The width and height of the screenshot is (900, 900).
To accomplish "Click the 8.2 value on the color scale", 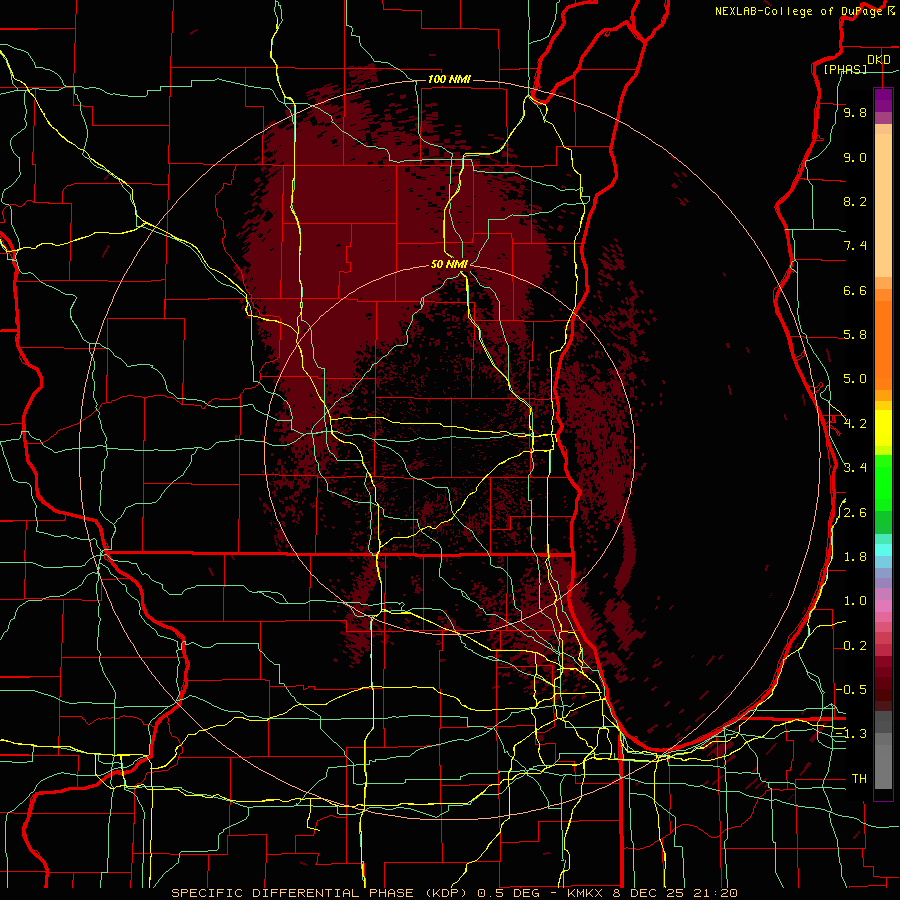I will point(855,201).
